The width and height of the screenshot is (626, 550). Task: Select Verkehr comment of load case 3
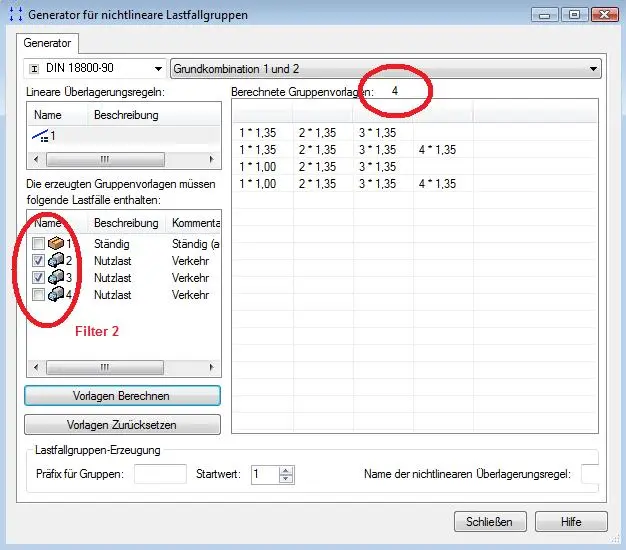(190, 278)
